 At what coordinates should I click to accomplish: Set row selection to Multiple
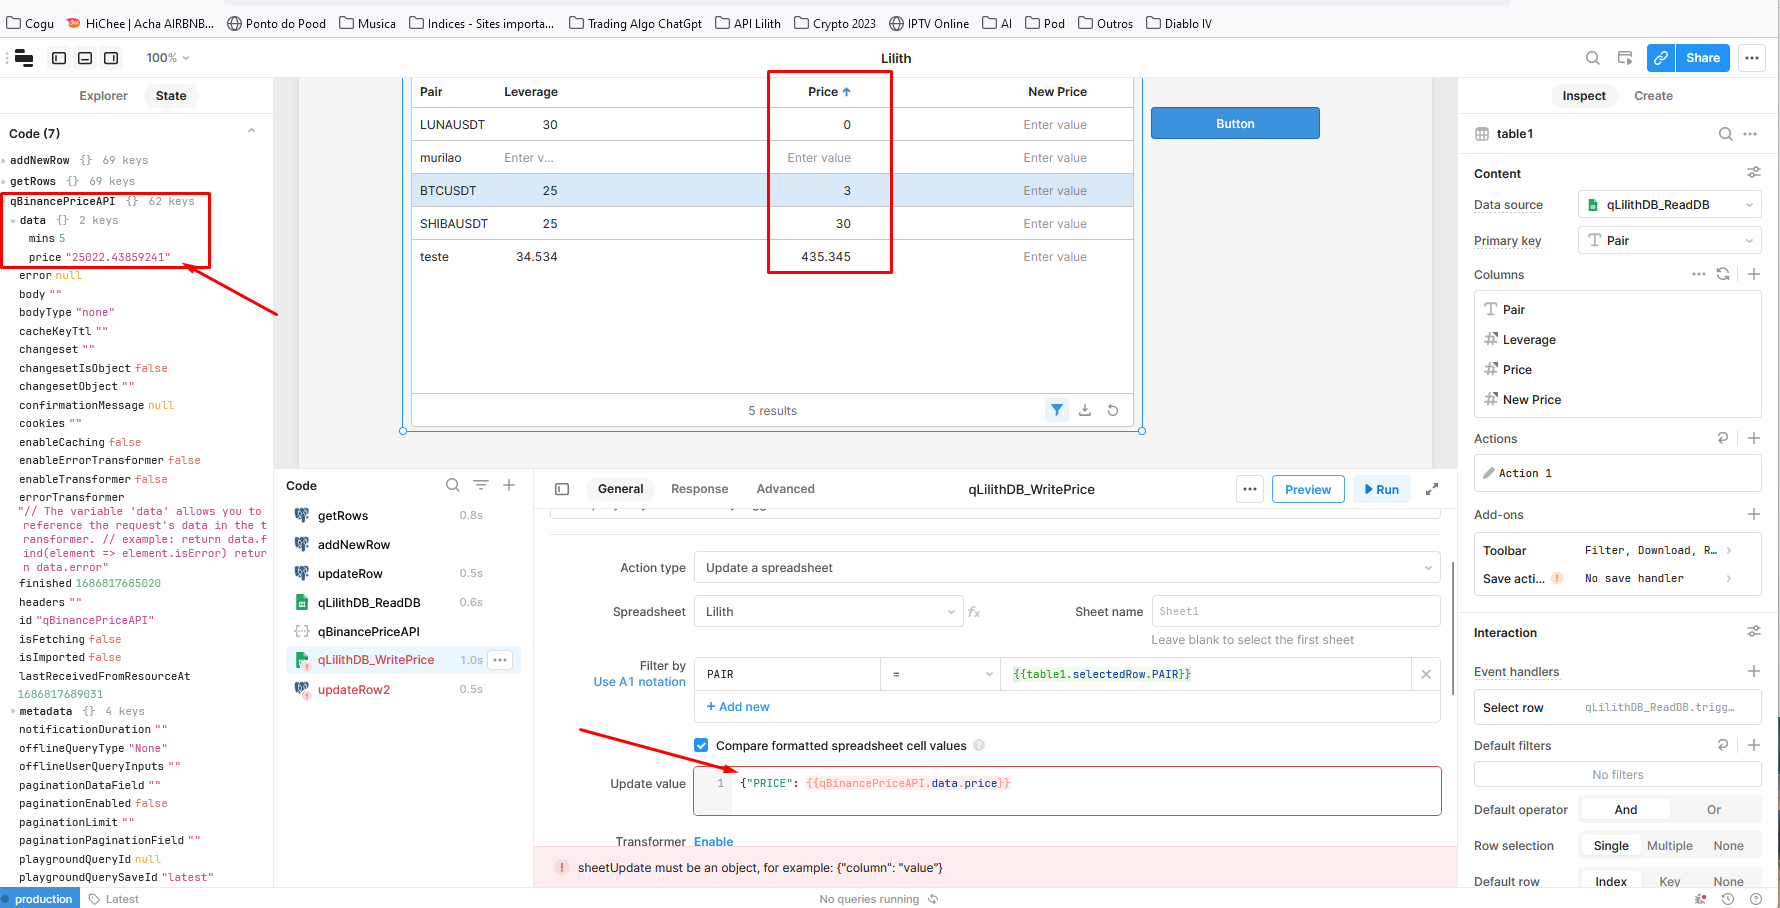1670,846
